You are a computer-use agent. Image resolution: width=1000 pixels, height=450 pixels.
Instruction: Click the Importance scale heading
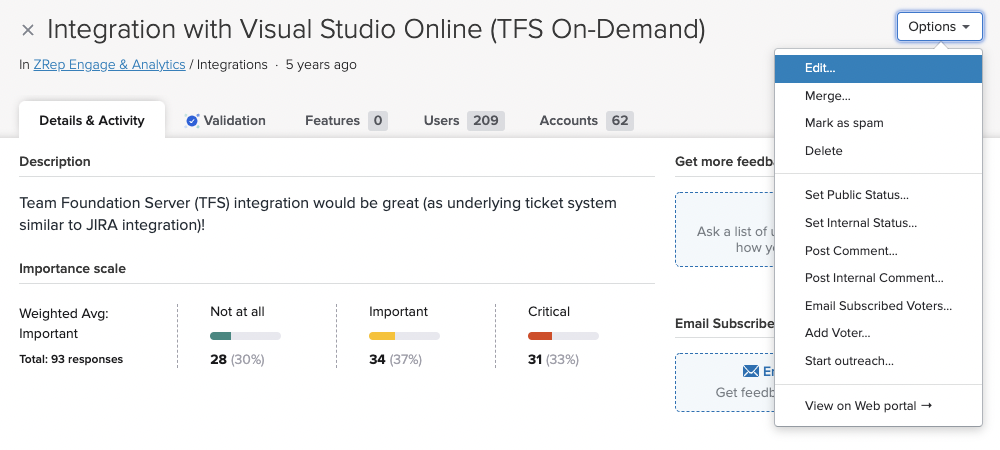[x=72, y=269]
